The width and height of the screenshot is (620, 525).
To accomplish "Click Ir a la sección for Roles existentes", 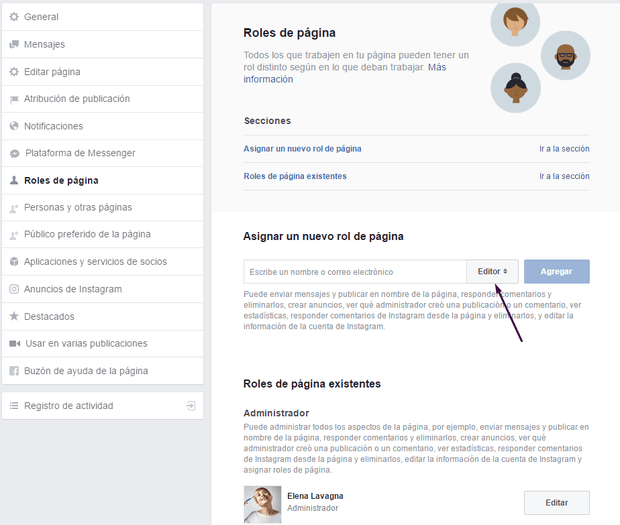I will (564, 176).
